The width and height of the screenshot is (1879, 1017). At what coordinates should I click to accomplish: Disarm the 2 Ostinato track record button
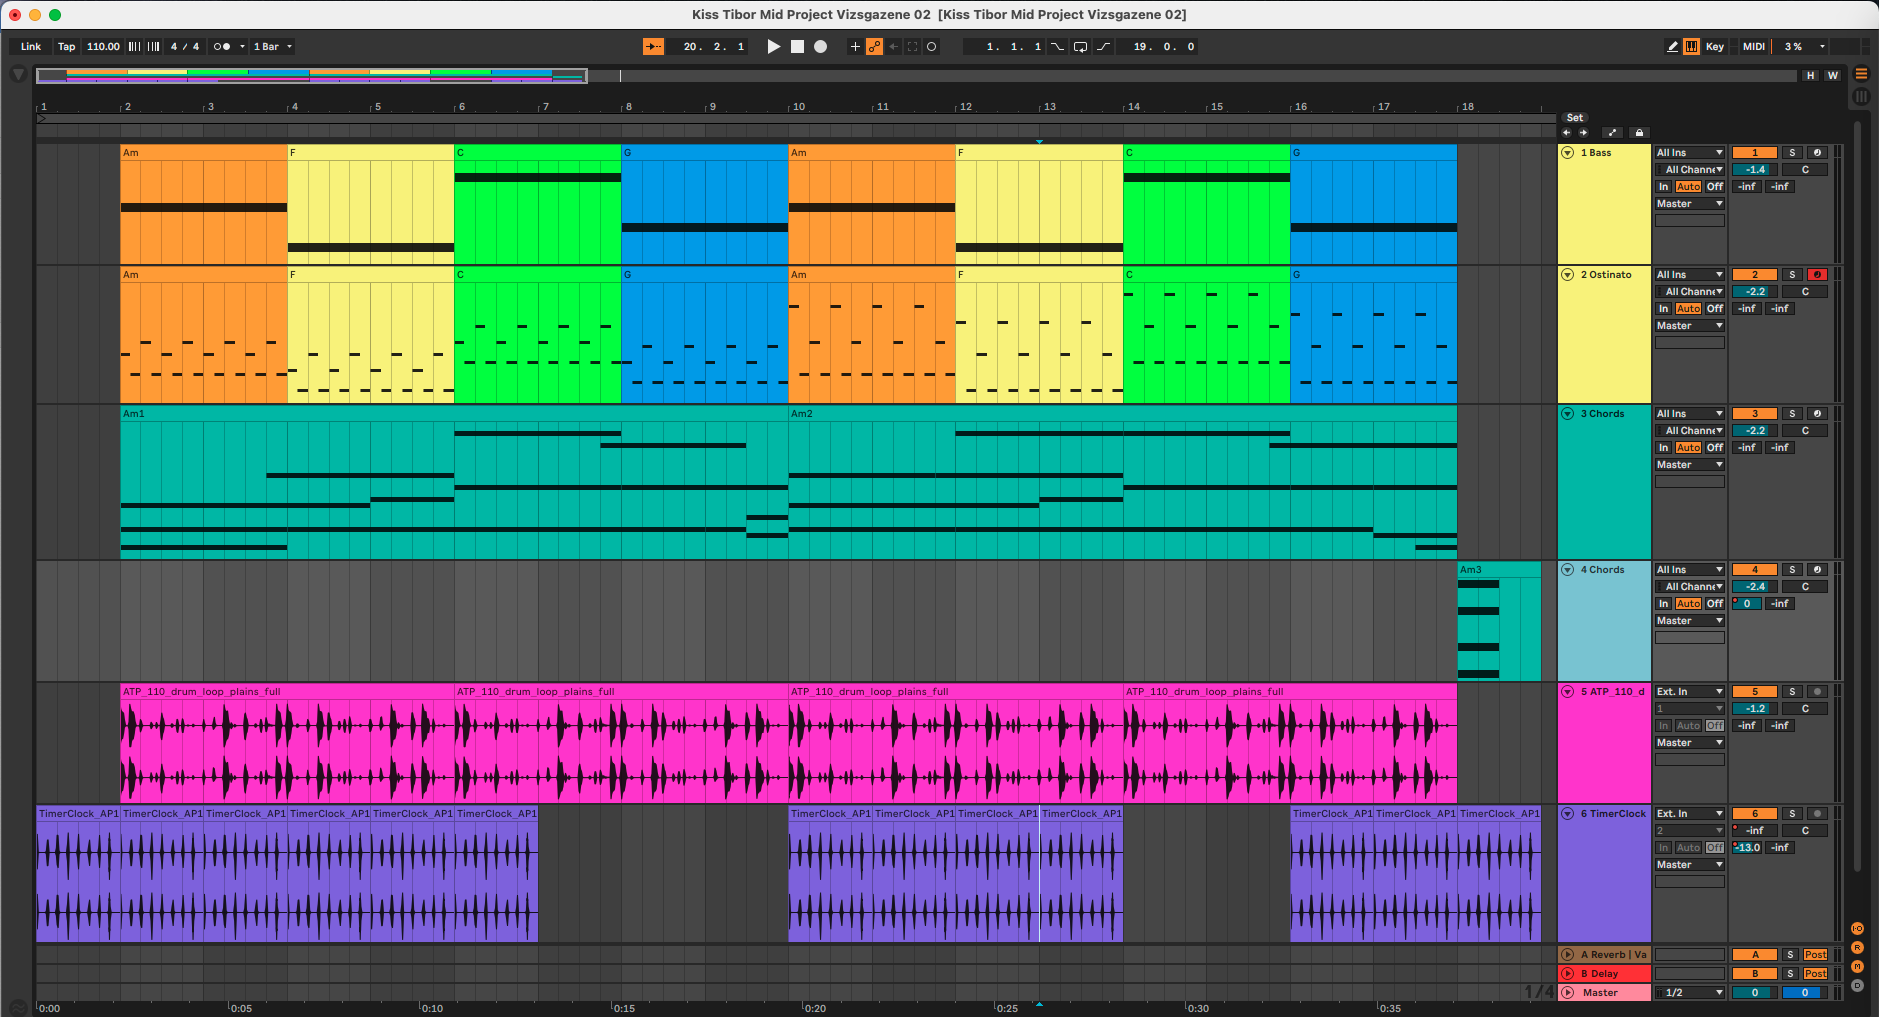click(x=1817, y=275)
